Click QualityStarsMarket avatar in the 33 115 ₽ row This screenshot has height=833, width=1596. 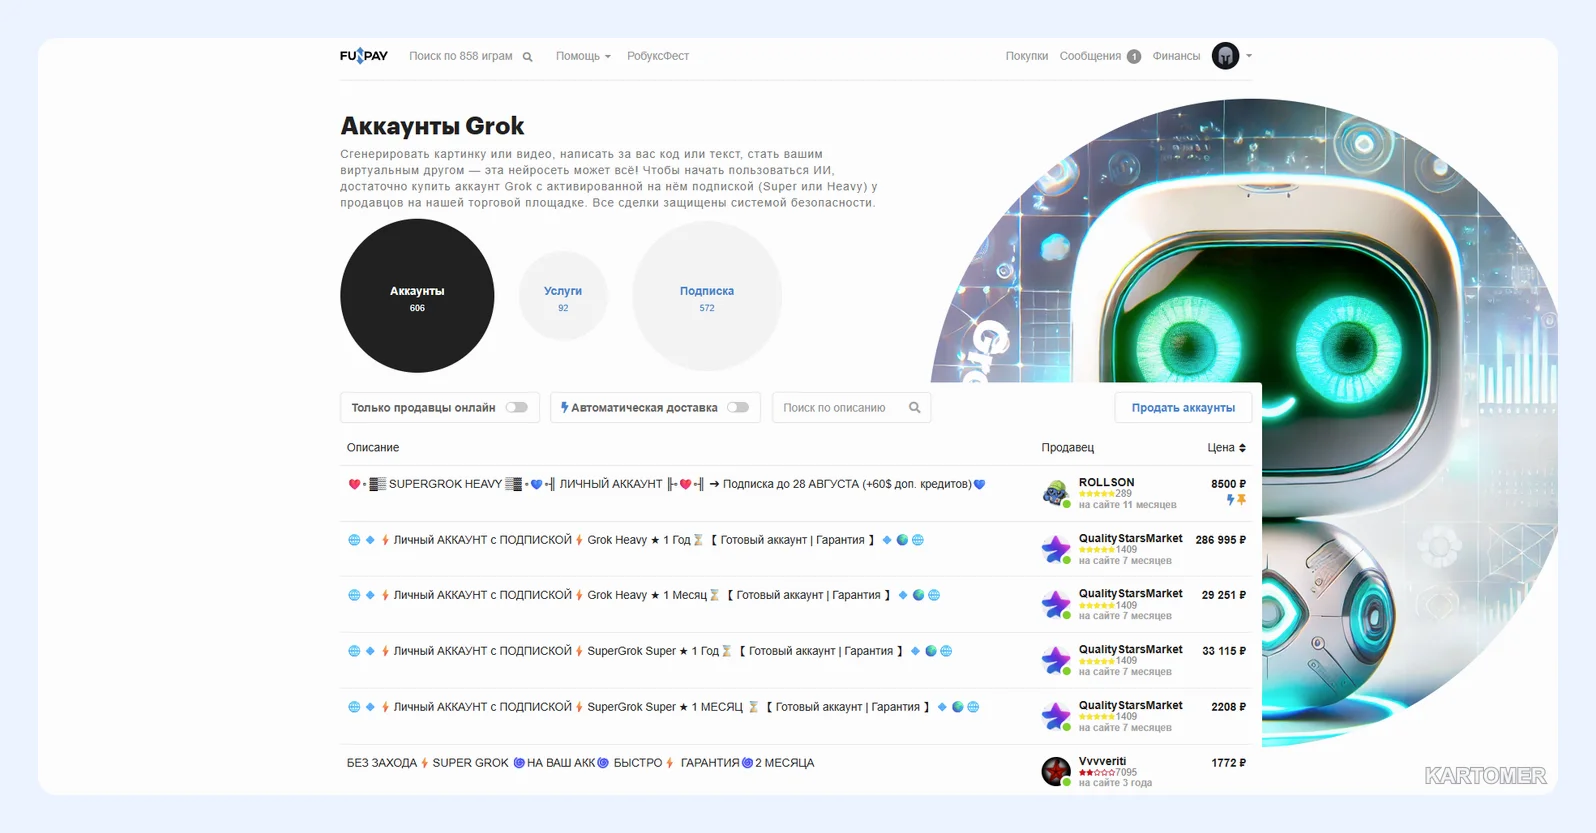[x=1056, y=660]
